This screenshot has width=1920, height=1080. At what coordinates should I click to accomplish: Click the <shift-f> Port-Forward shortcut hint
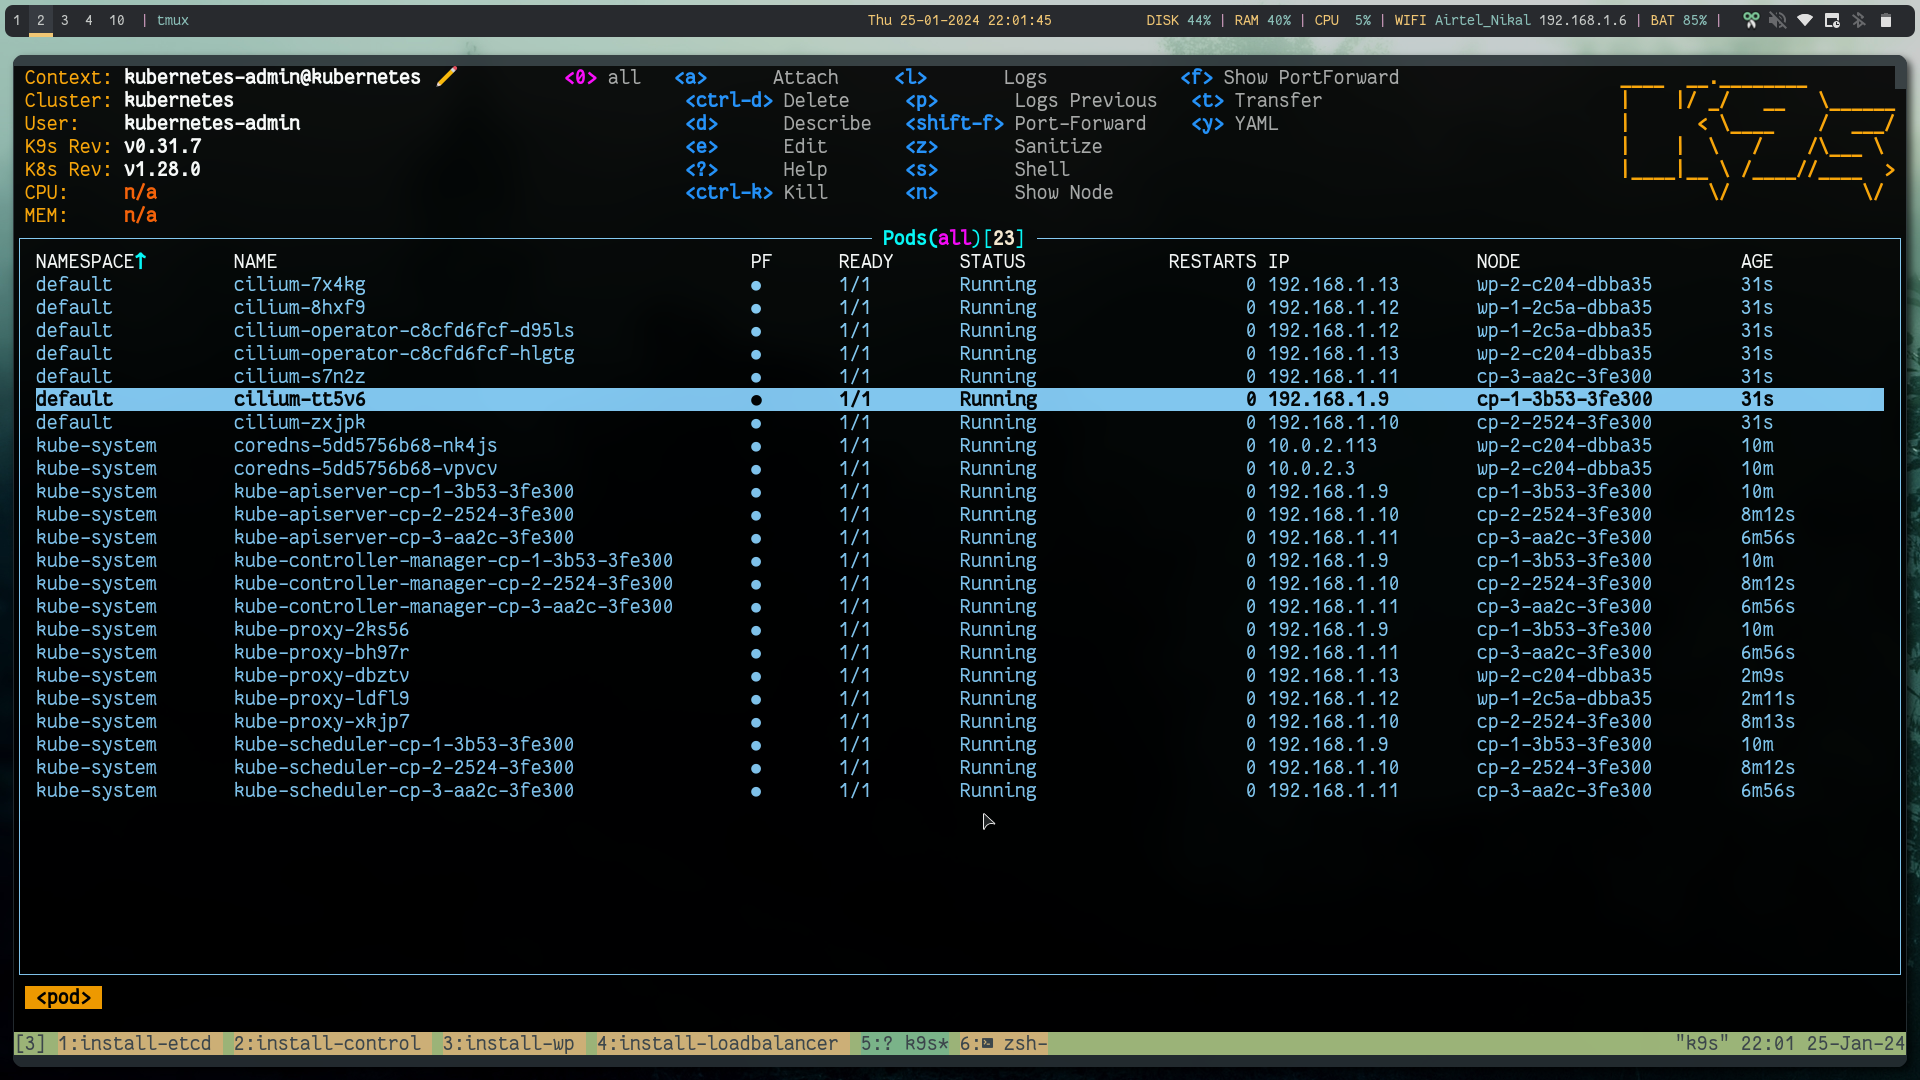1026,123
